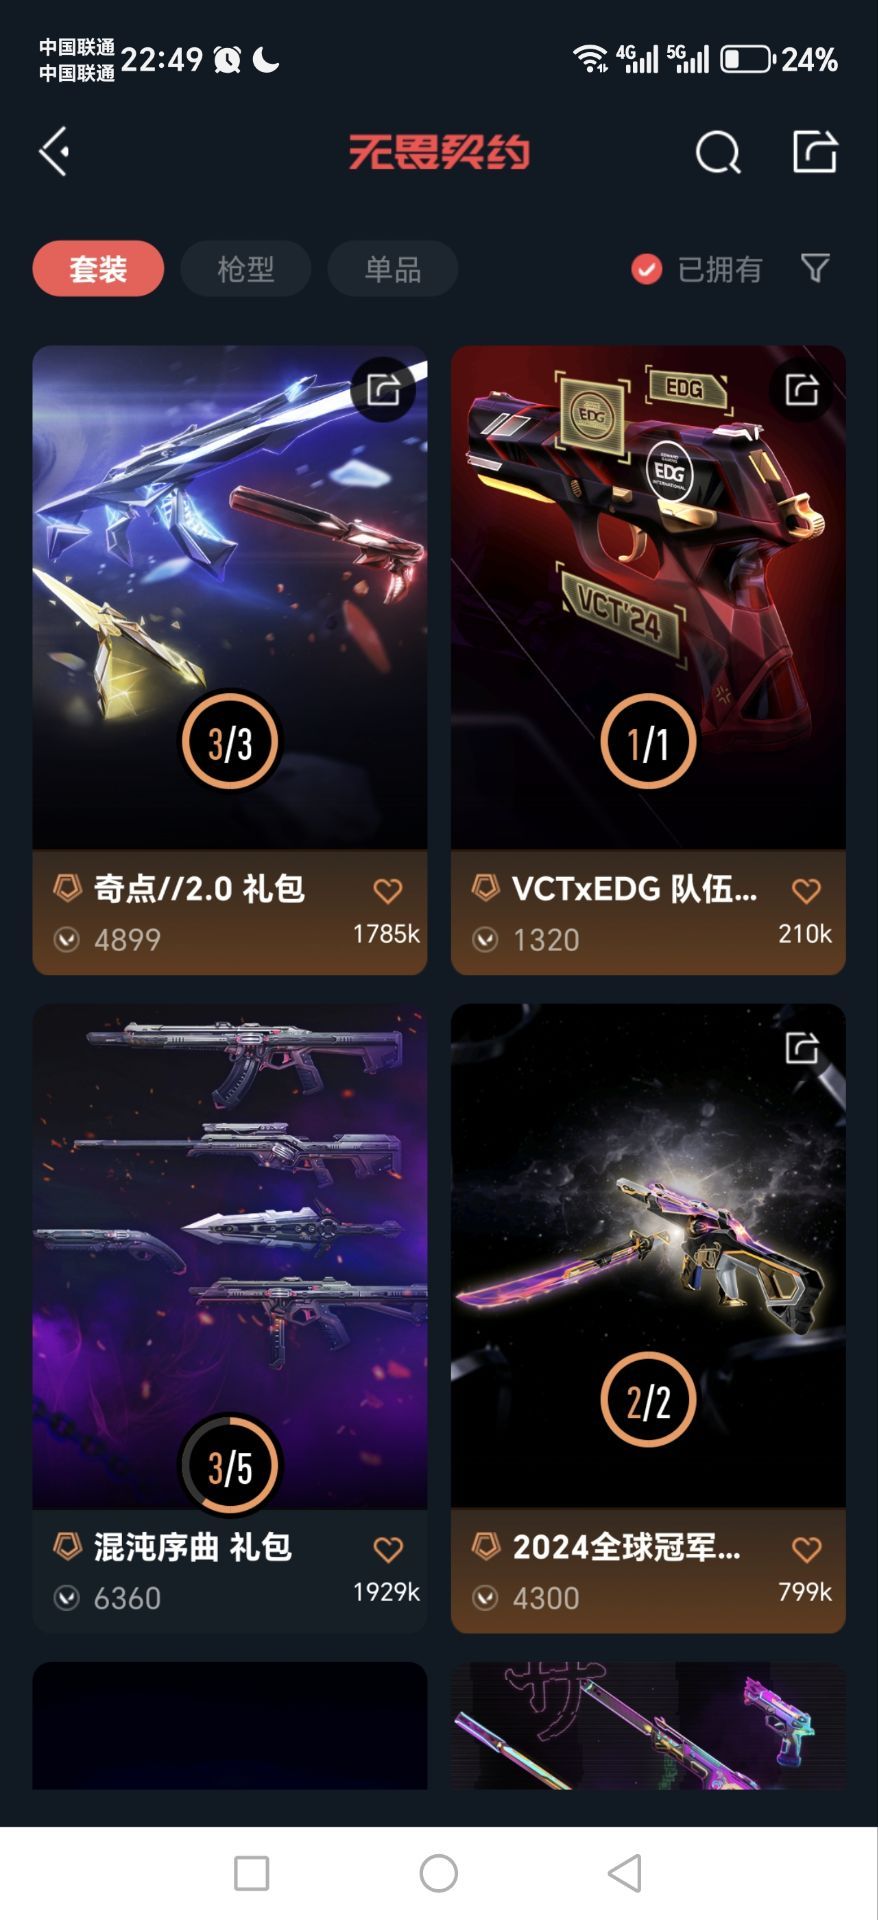Screen dimensions: 878x1920
Task: Like the VCTxEDG 队伍 heart
Action: (x=806, y=891)
